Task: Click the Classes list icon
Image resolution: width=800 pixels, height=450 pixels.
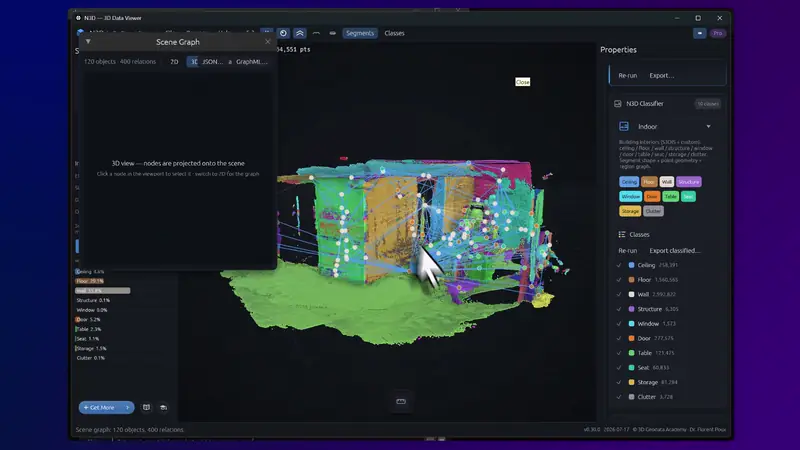Action: pyautogui.click(x=622, y=234)
